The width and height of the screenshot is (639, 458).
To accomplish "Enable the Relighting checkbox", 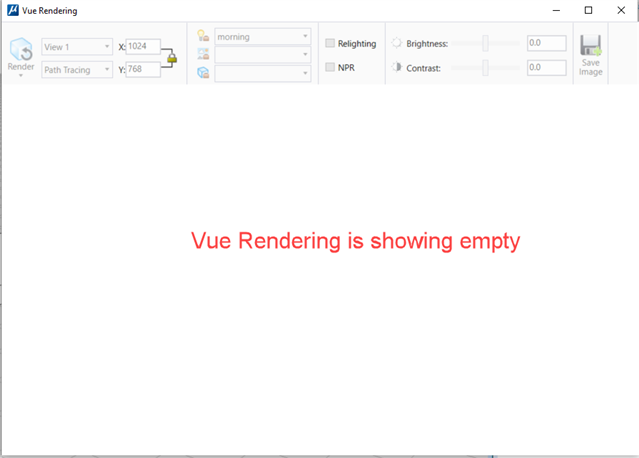I will [x=330, y=43].
